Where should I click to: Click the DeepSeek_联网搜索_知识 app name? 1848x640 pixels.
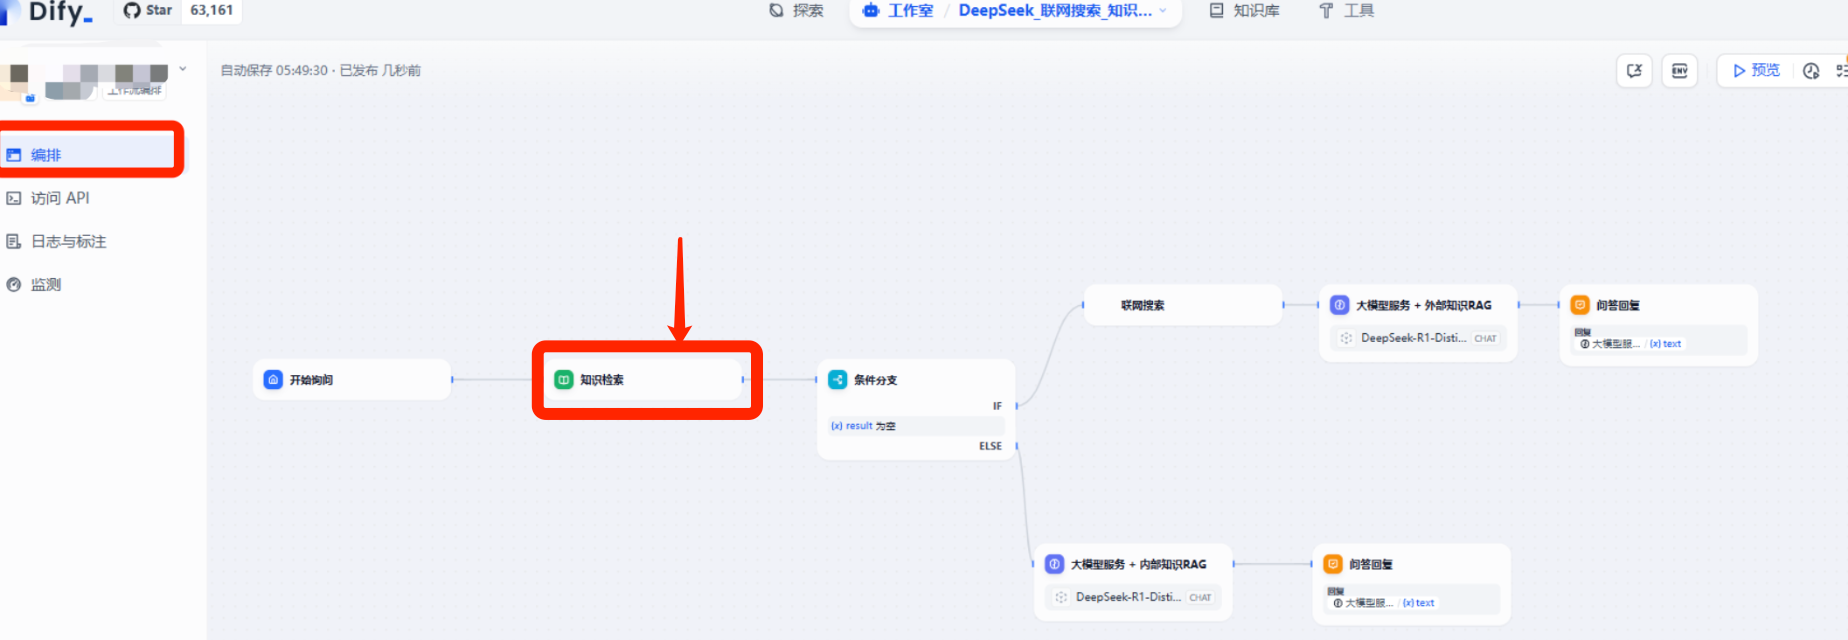click(1055, 10)
